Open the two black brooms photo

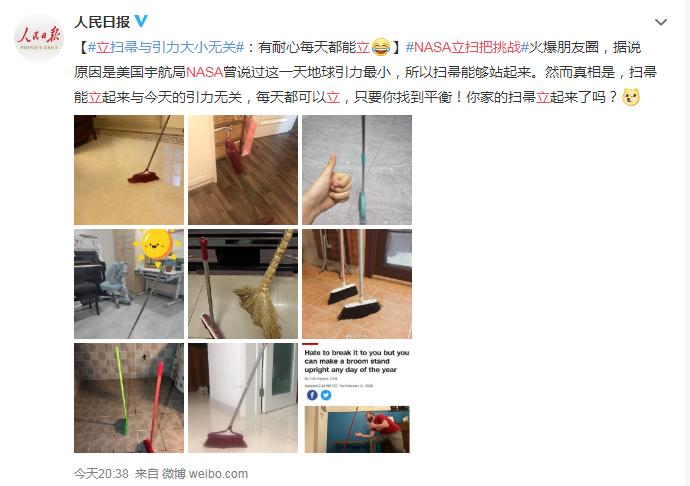(357, 284)
